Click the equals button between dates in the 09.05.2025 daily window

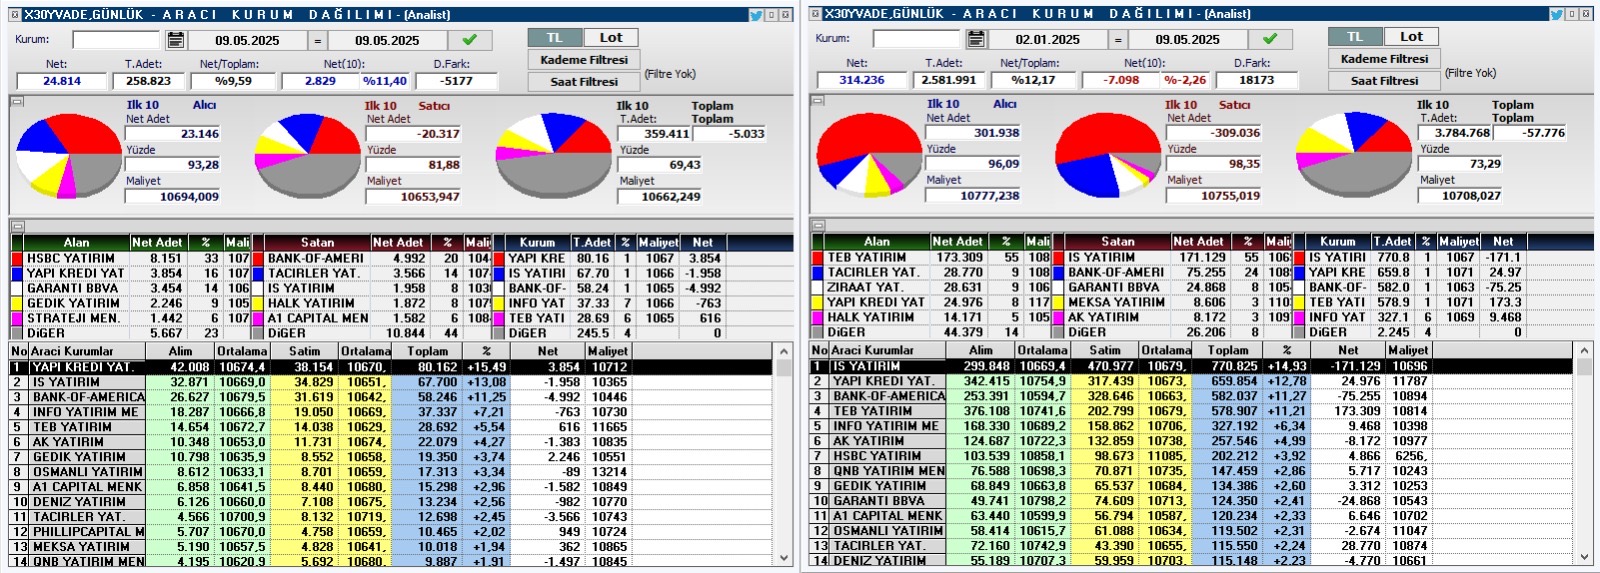coord(317,40)
